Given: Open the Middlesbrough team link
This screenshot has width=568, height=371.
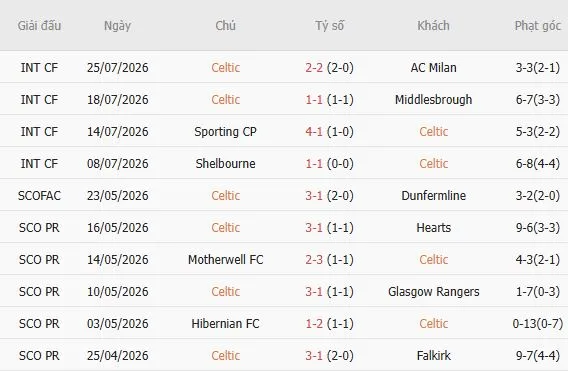Looking at the screenshot, I should click(x=433, y=100).
